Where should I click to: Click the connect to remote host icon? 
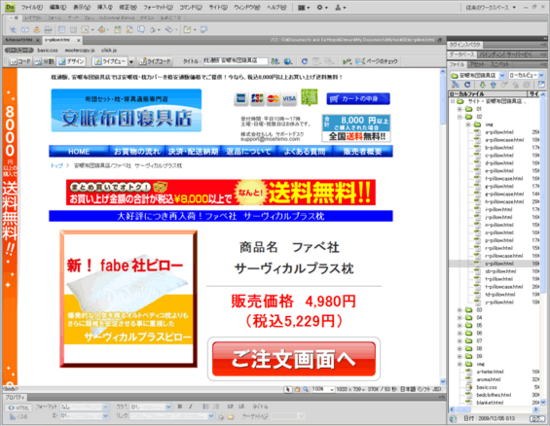click(x=455, y=85)
